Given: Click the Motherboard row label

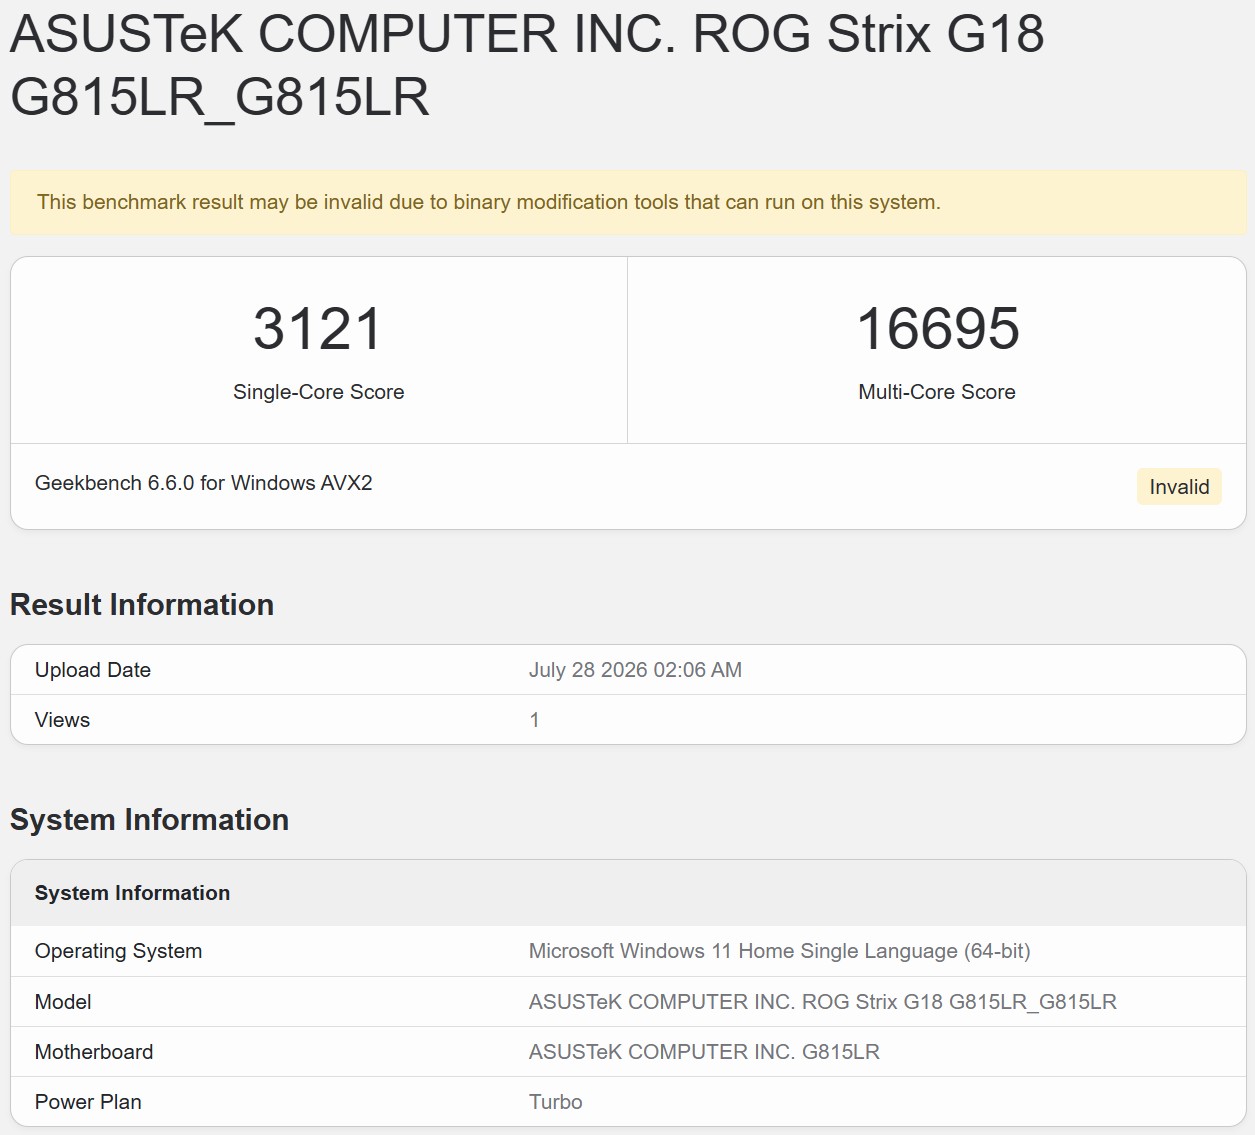Looking at the screenshot, I should 94,1052.
